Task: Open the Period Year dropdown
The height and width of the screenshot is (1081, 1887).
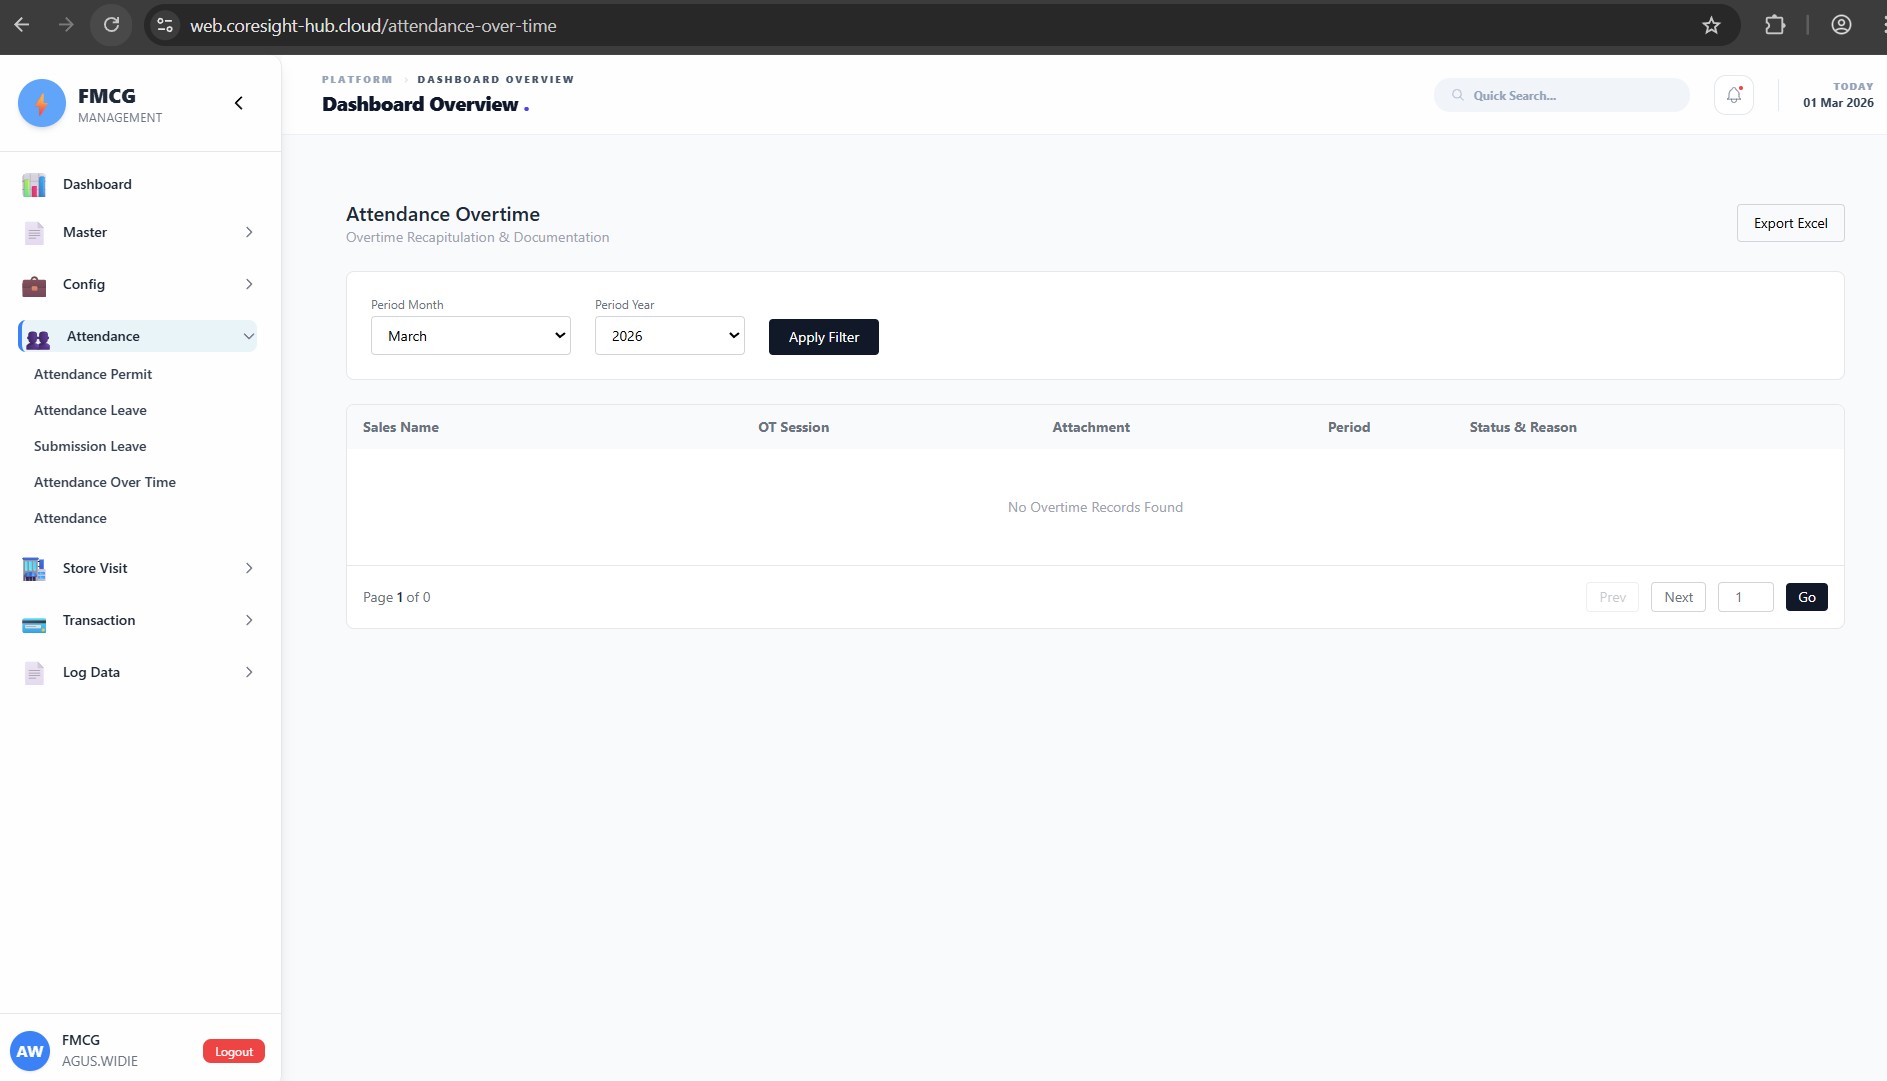Action: (669, 336)
